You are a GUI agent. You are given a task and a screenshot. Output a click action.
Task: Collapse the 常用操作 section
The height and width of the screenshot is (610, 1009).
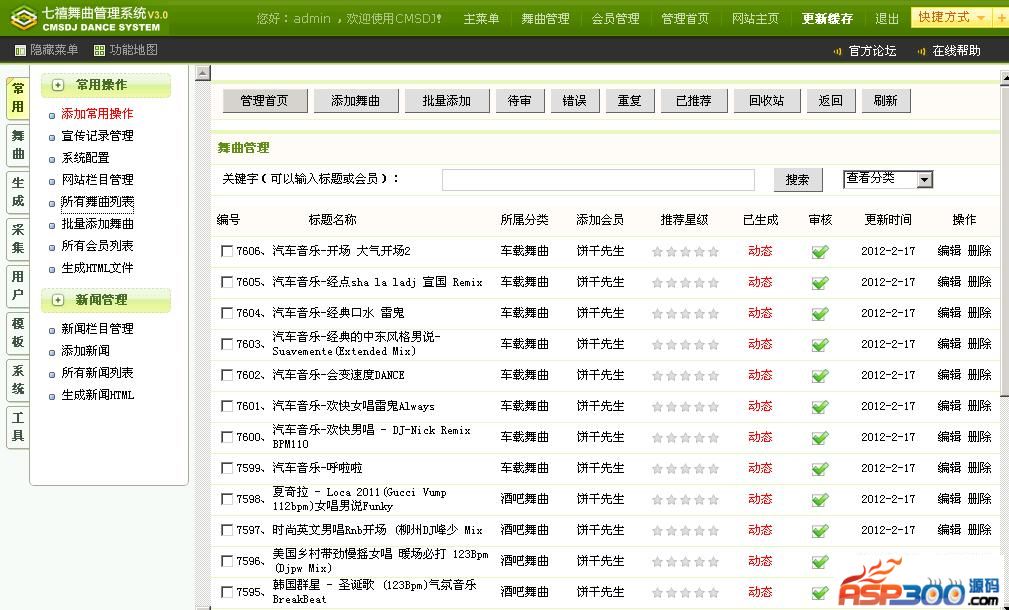pyautogui.click(x=58, y=85)
